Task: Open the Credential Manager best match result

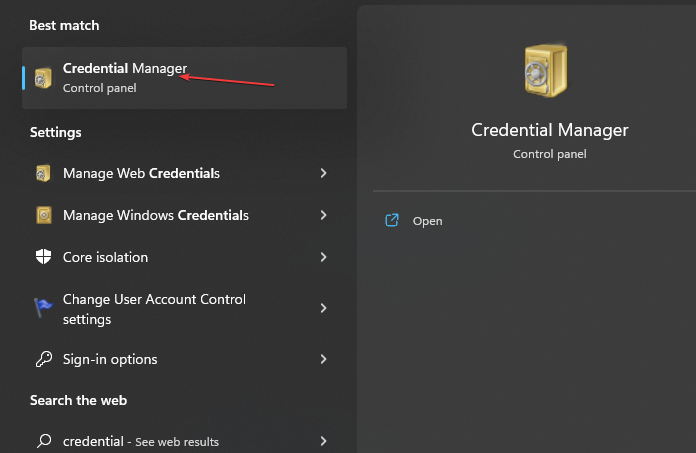Action: click(184, 78)
